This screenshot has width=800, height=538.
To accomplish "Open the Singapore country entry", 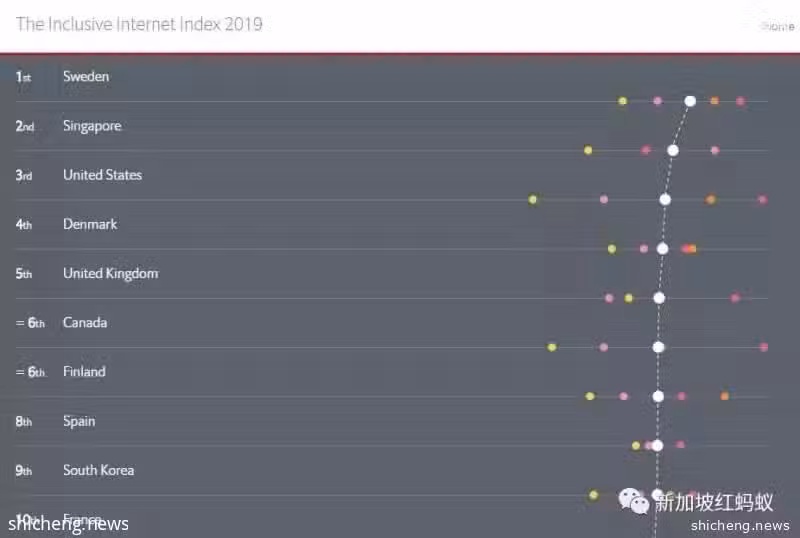I will tap(92, 126).
